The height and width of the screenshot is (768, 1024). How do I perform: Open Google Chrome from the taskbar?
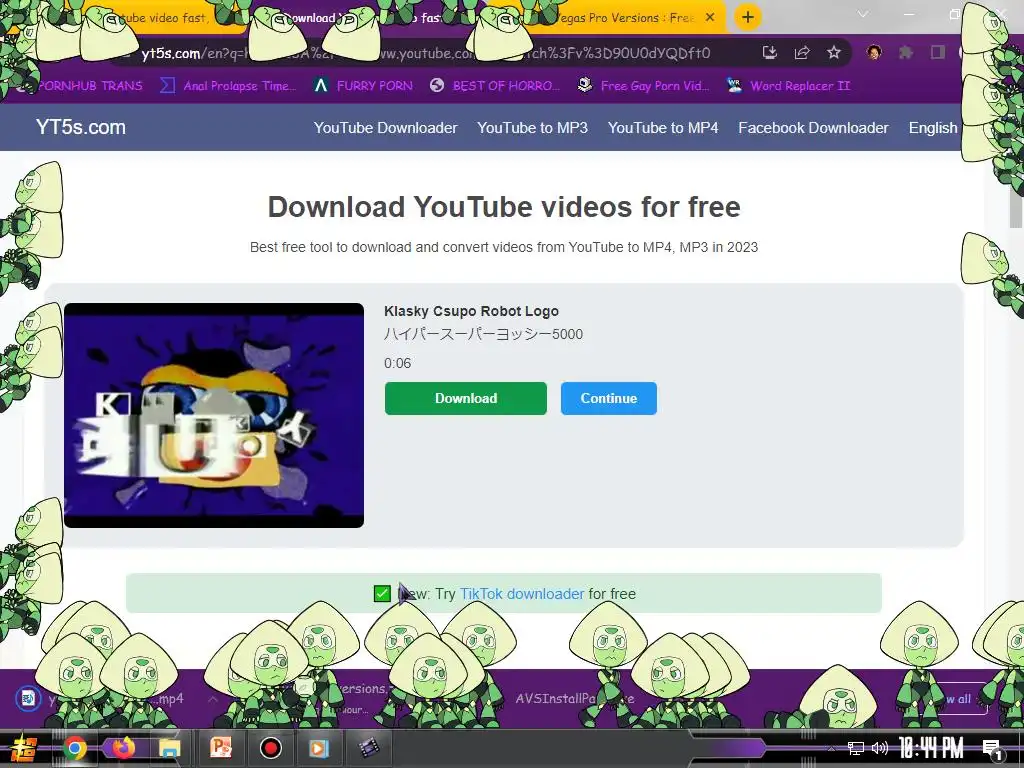(75, 748)
